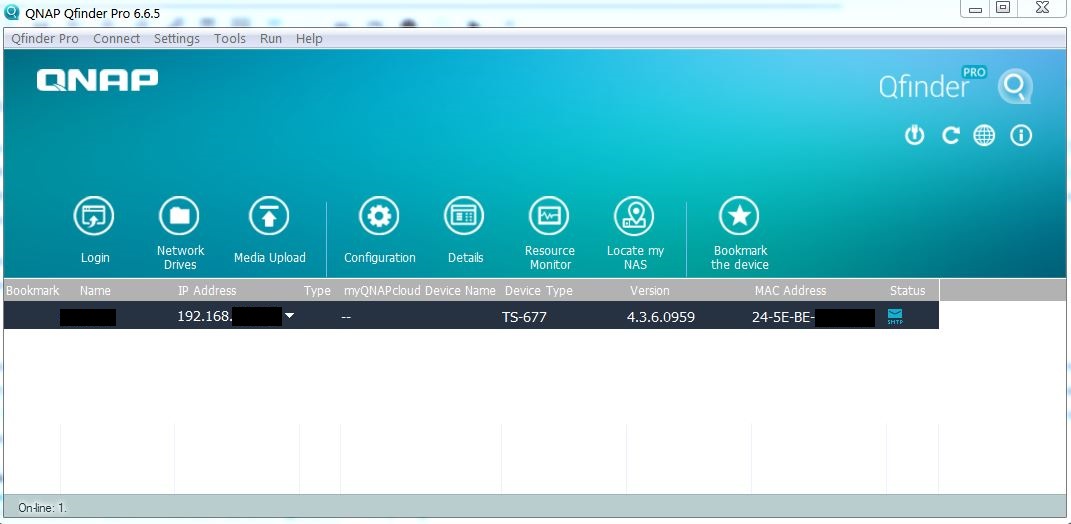Open the Qfinder Pro menu
Image resolution: width=1071 pixels, height=524 pixels.
click(x=45, y=39)
